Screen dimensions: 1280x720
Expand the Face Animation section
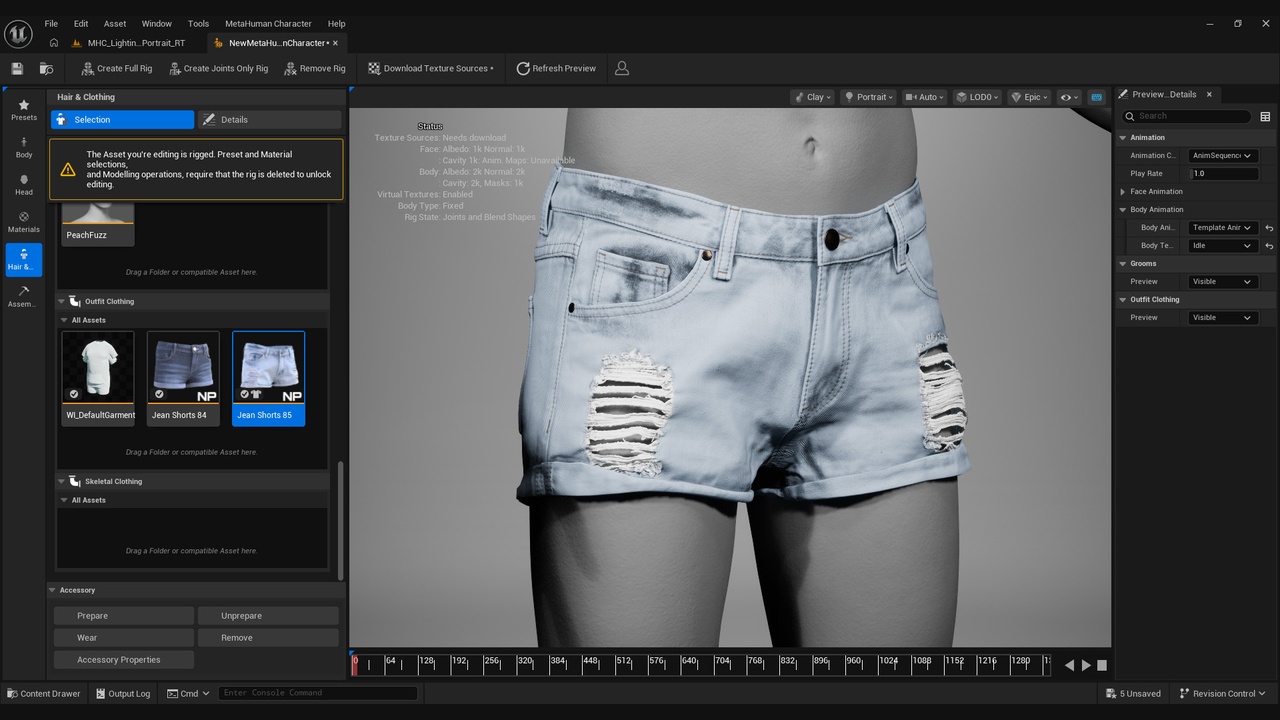(x=1123, y=191)
